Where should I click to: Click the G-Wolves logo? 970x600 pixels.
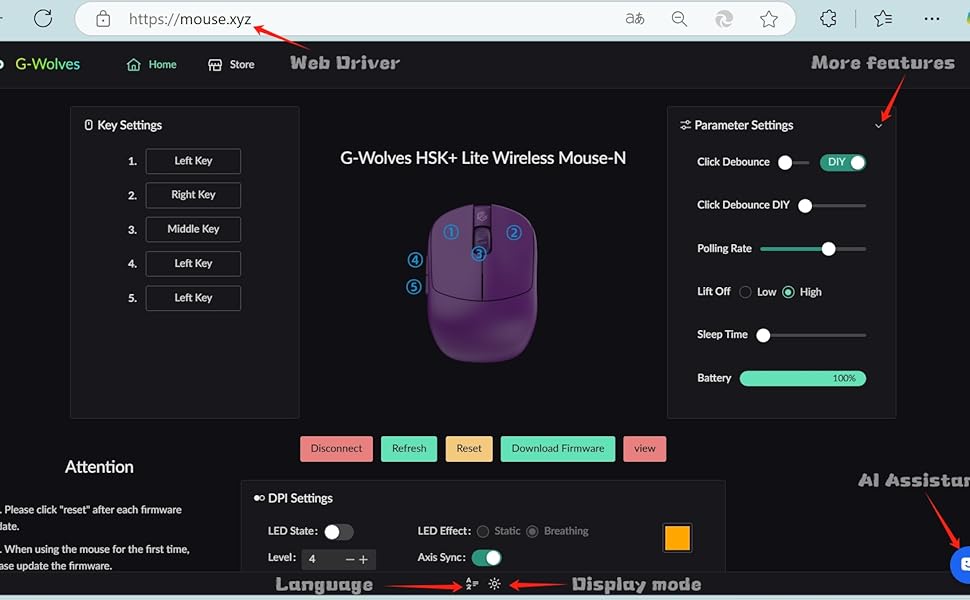[47, 64]
